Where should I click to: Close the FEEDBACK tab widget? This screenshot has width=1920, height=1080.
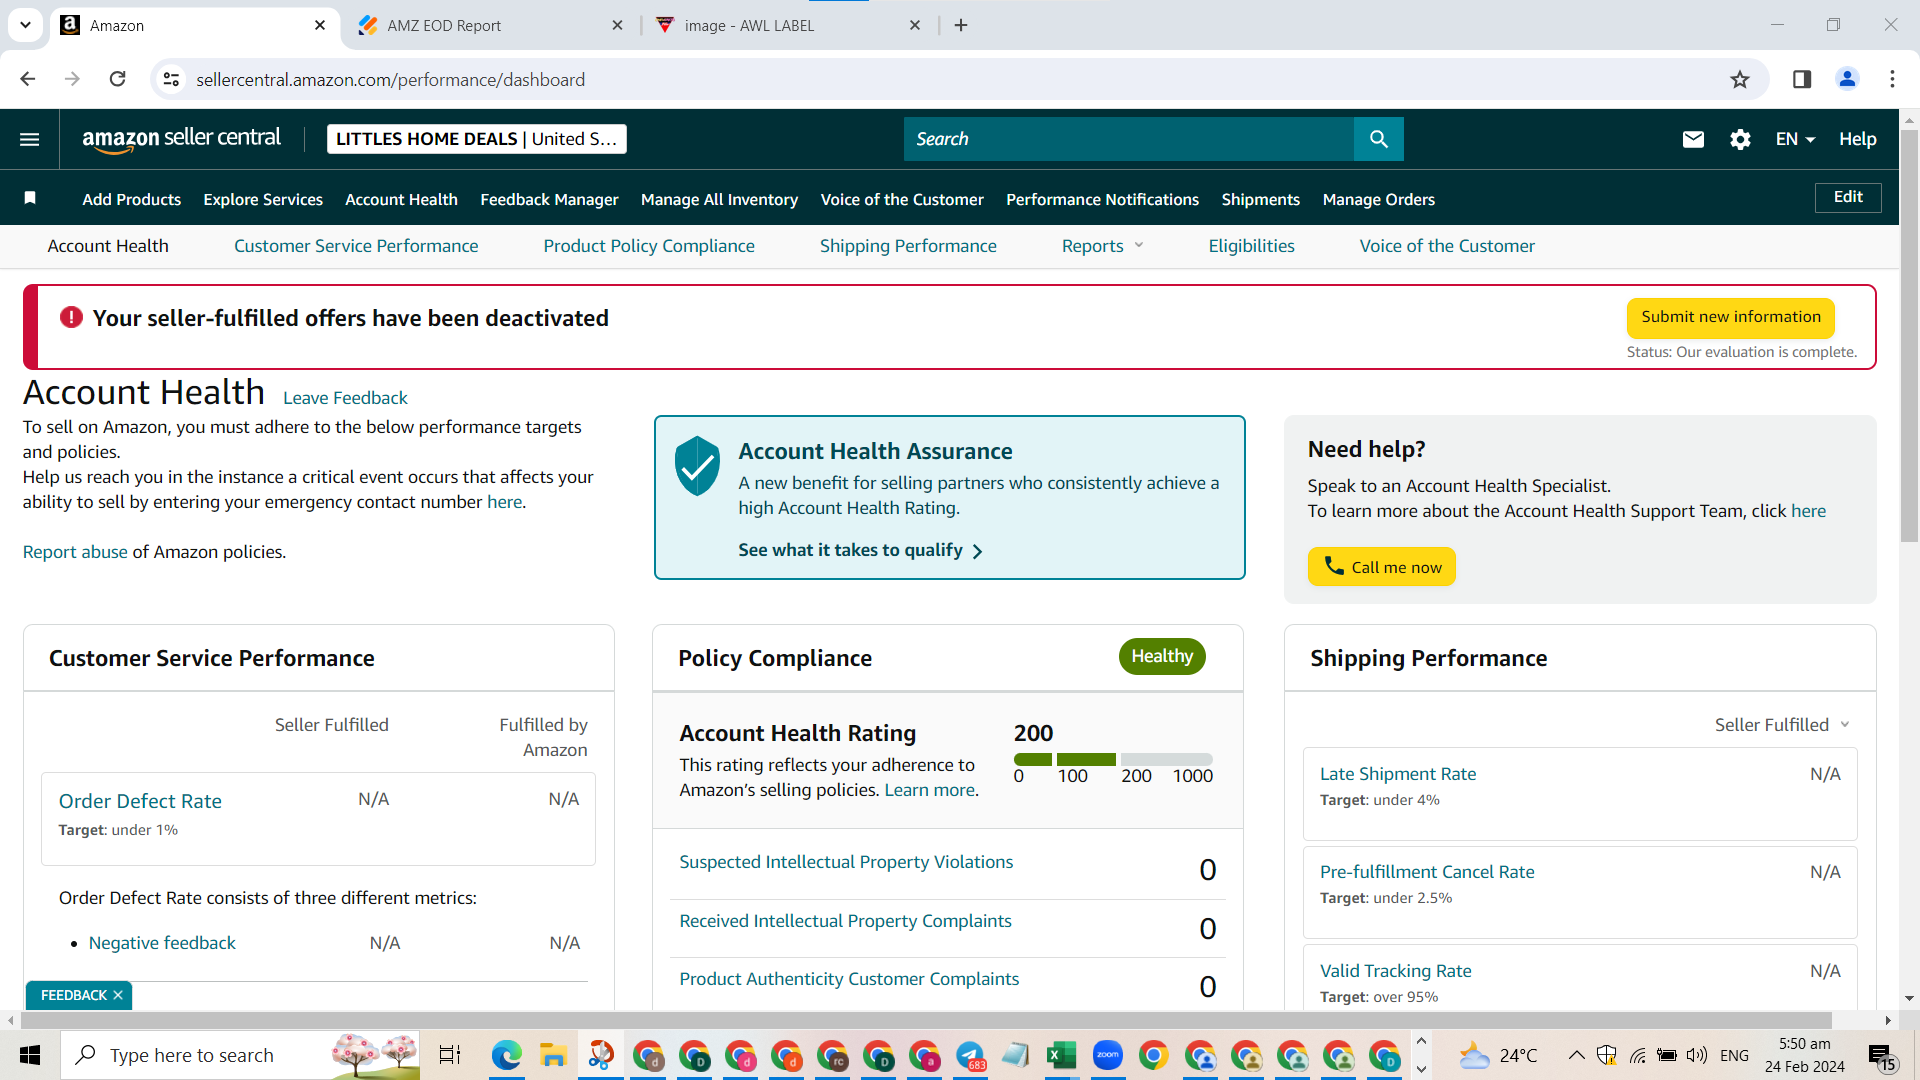click(118, 995)
